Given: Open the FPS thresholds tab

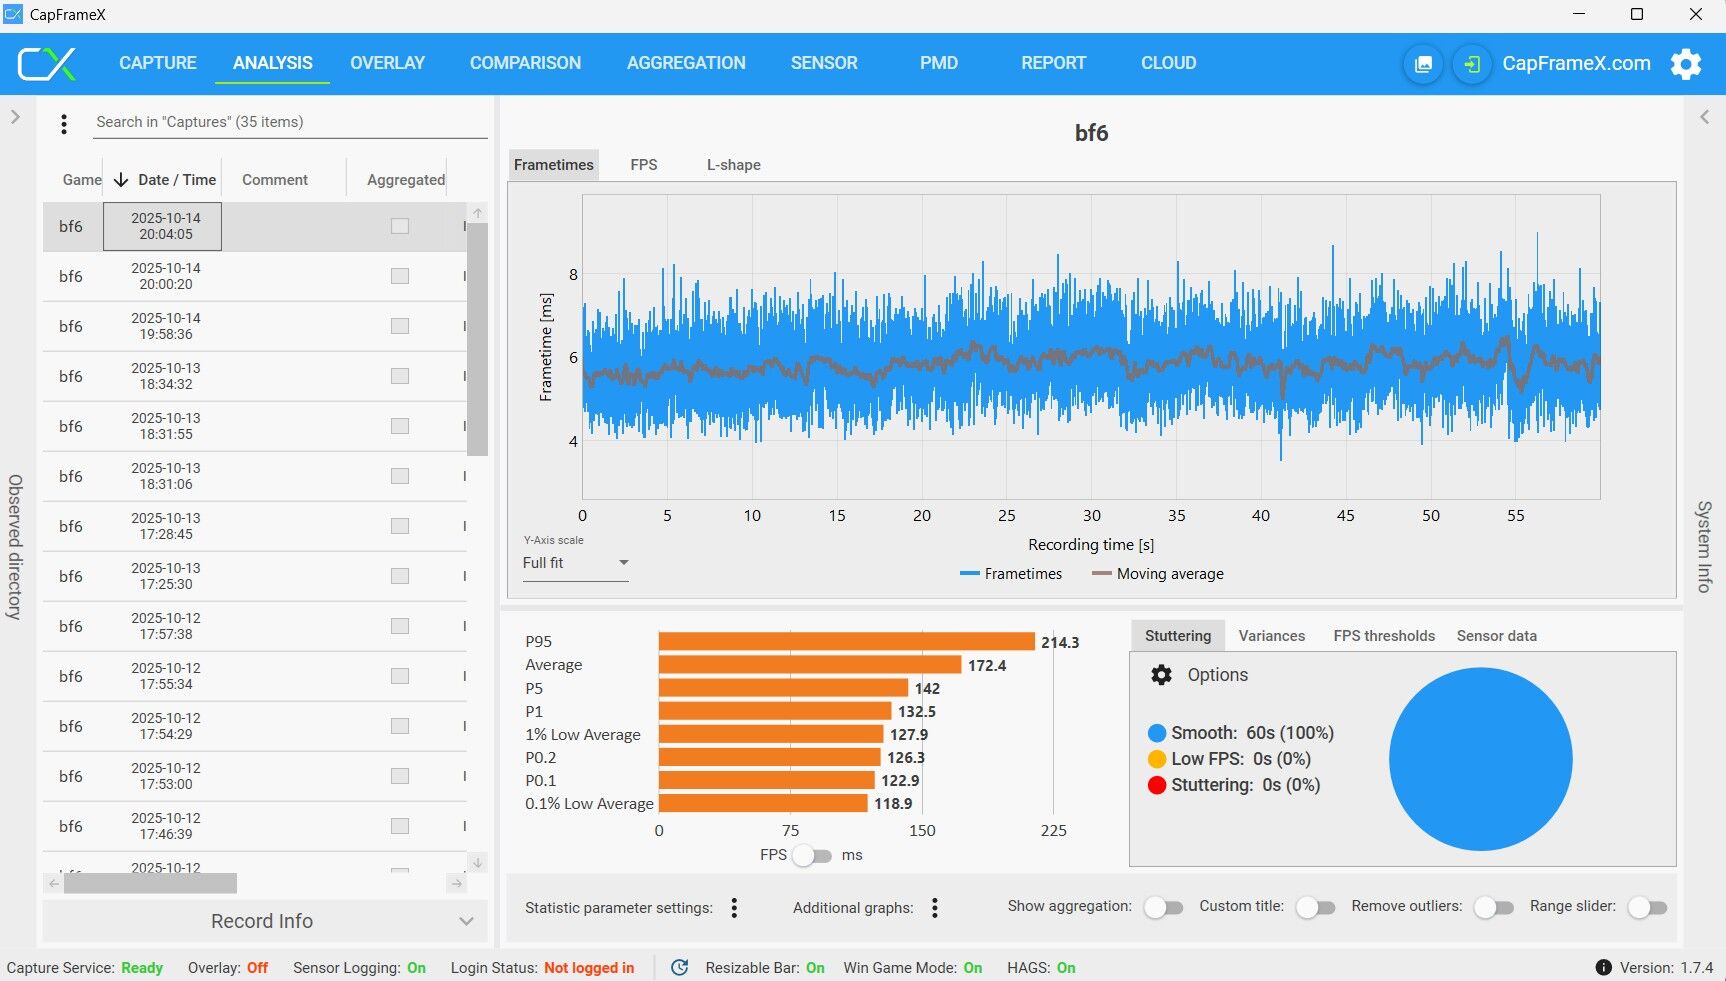Looking at the screenshot, I should pos(1384,636).
